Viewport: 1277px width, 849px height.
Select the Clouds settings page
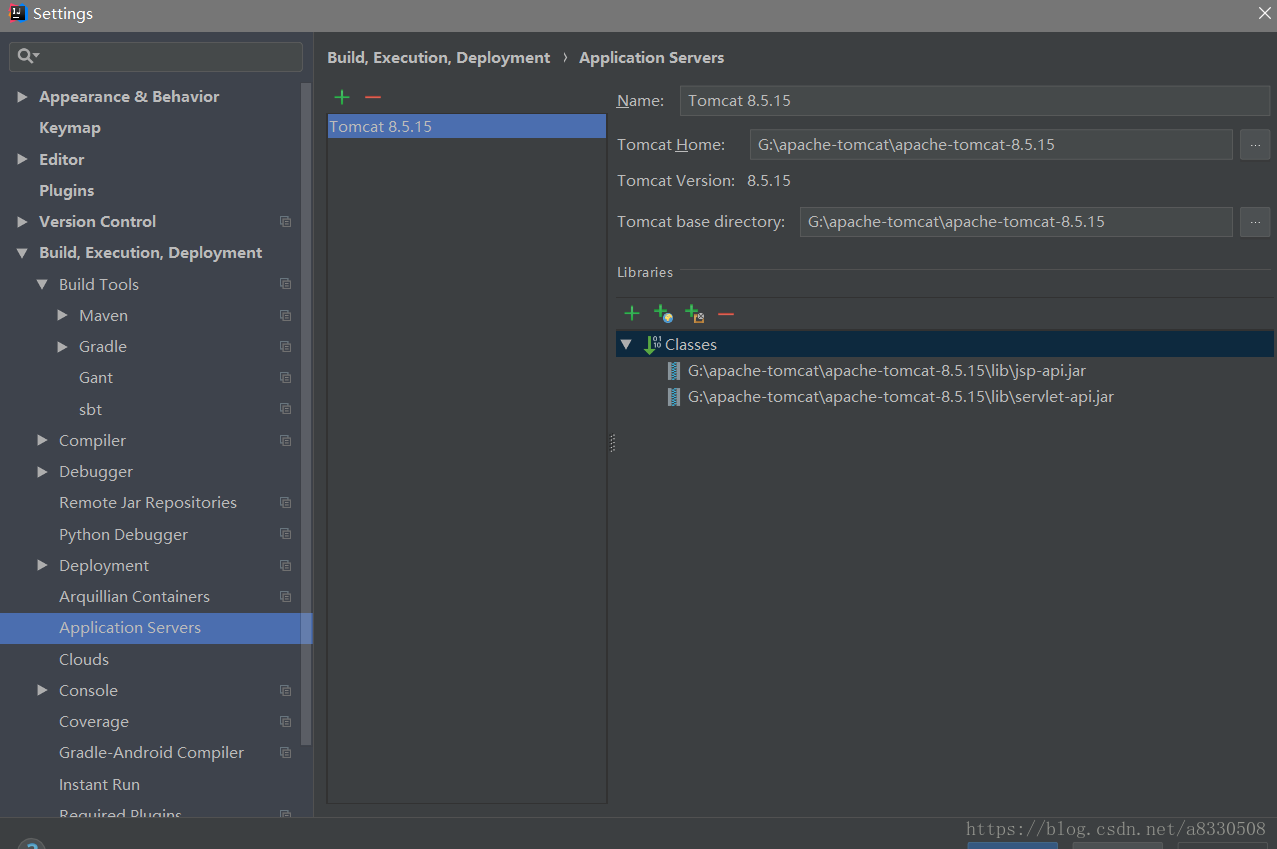point(84,659)
